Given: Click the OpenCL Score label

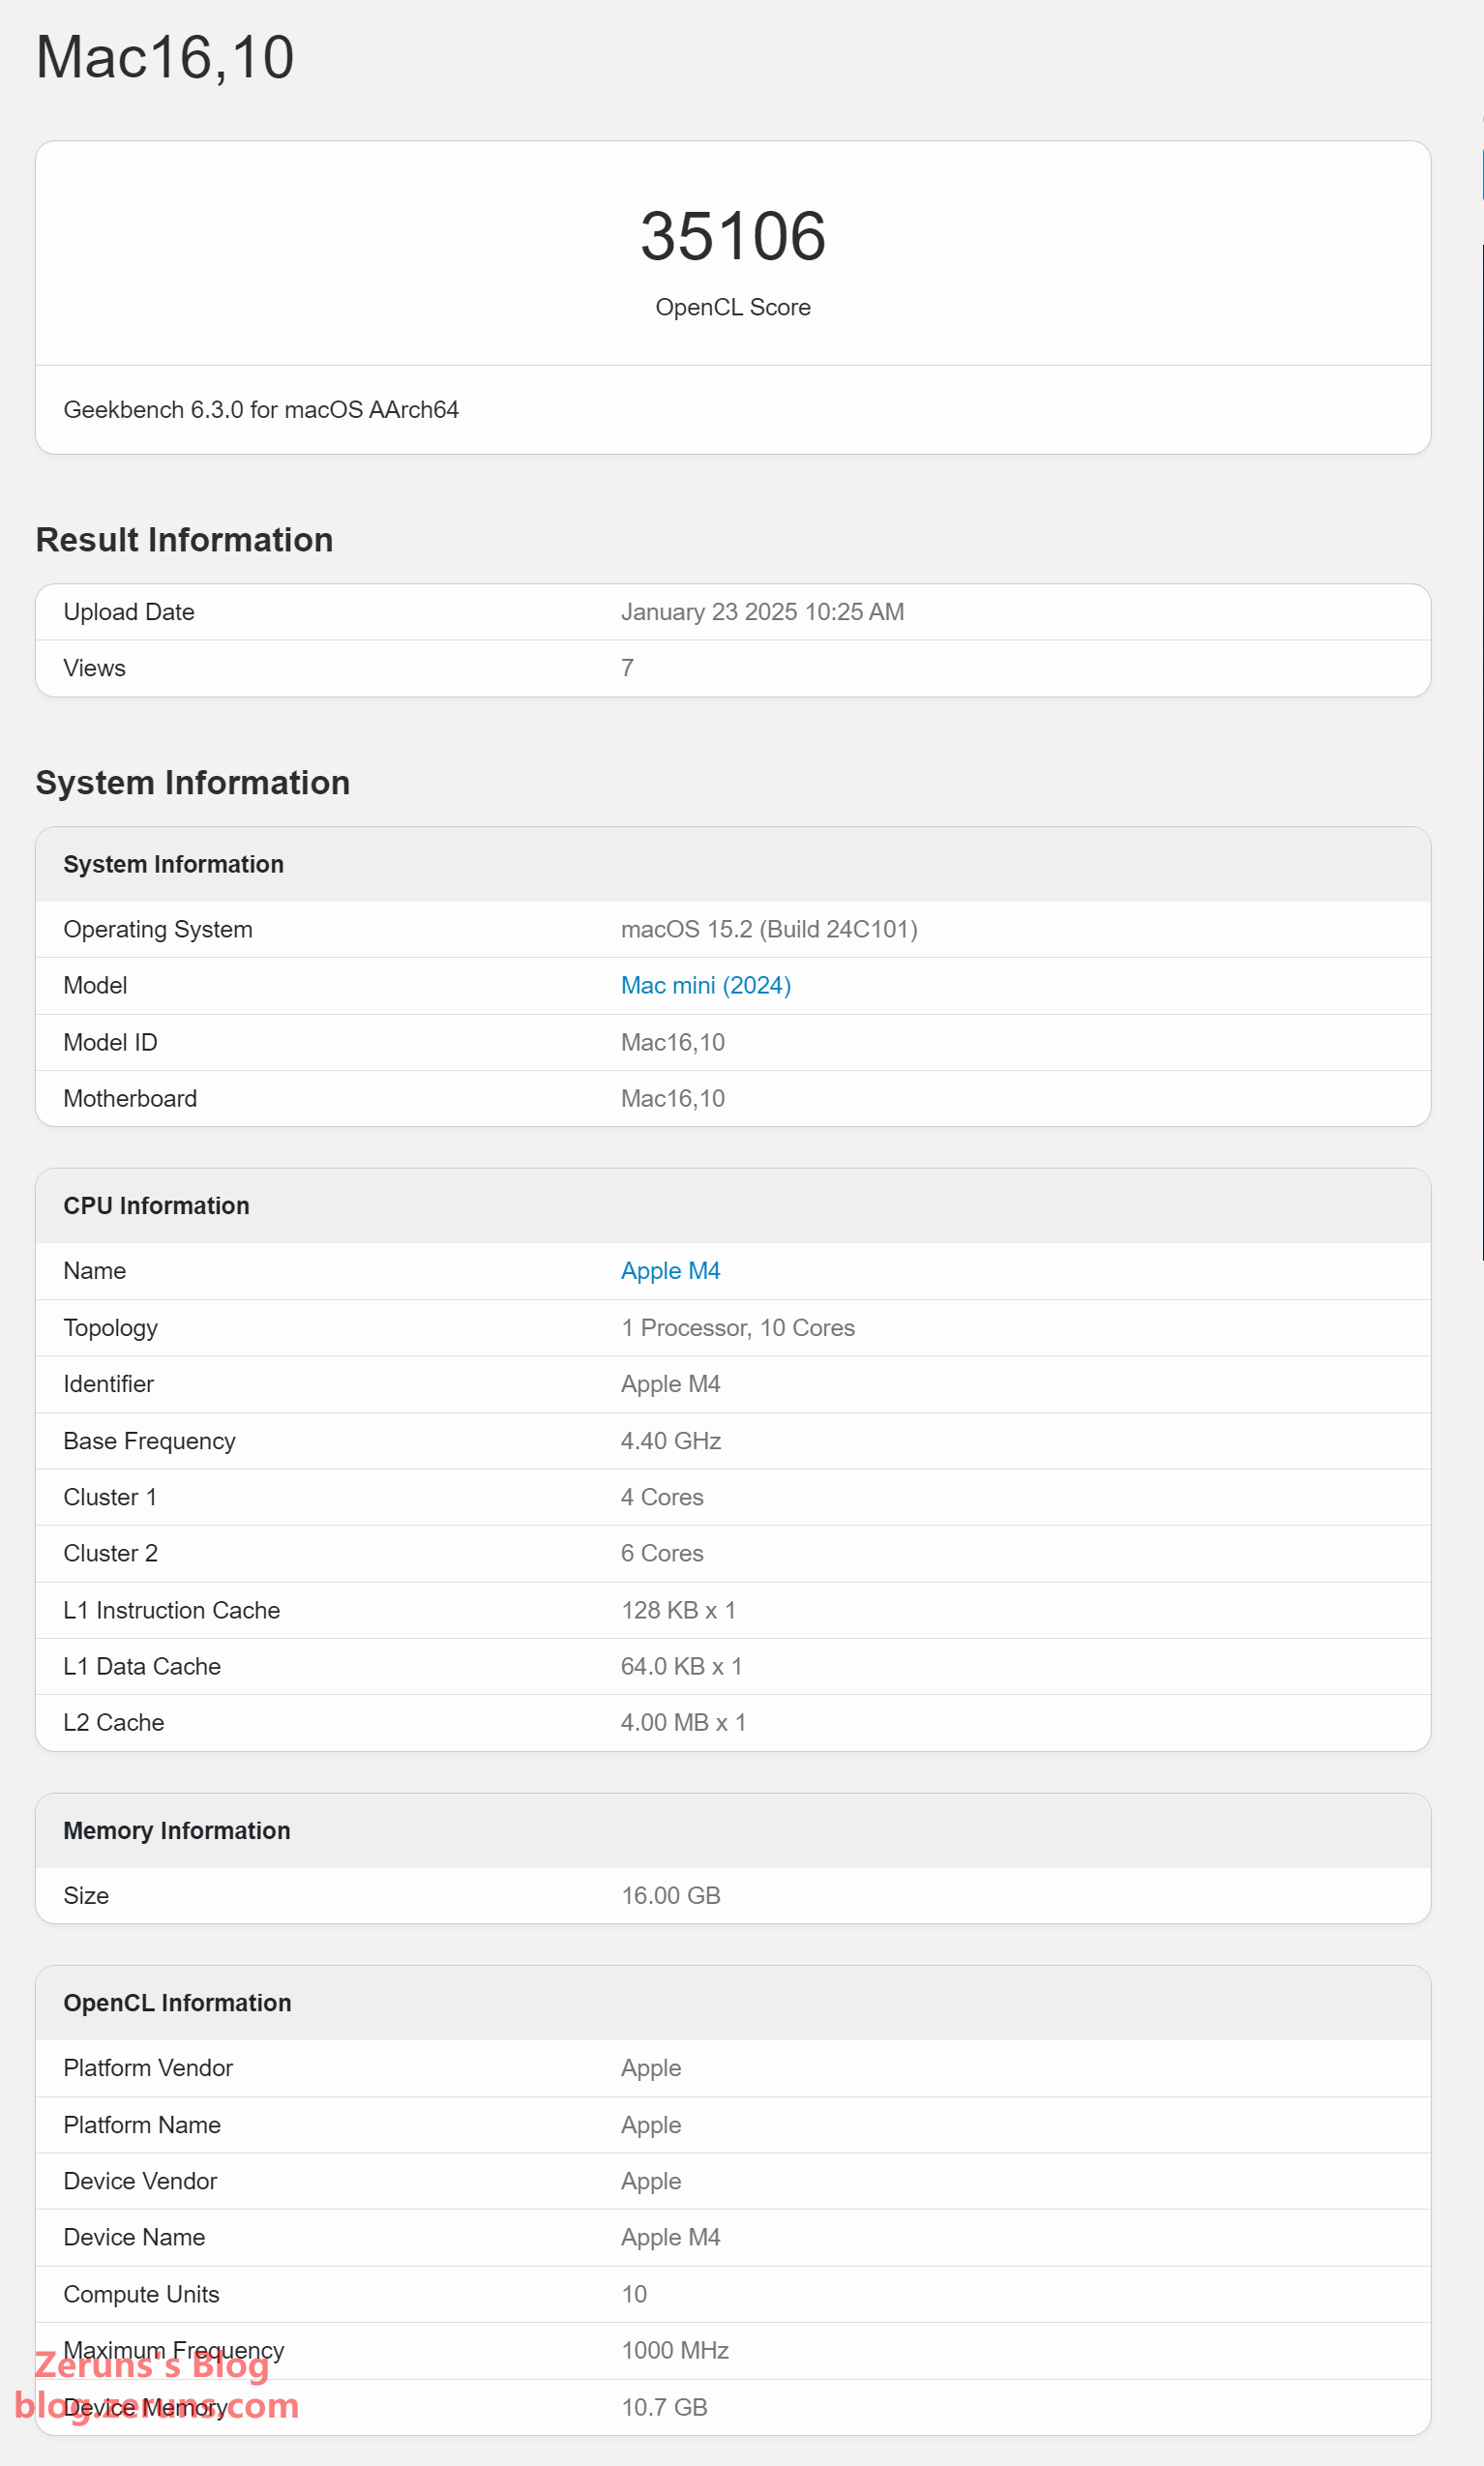Looking at the screenshot, I should tap(732, 307).
